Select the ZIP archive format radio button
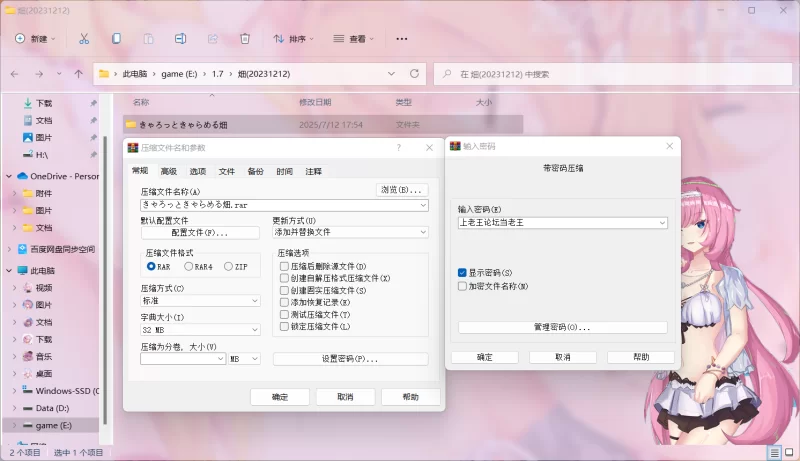 [229, 267]
